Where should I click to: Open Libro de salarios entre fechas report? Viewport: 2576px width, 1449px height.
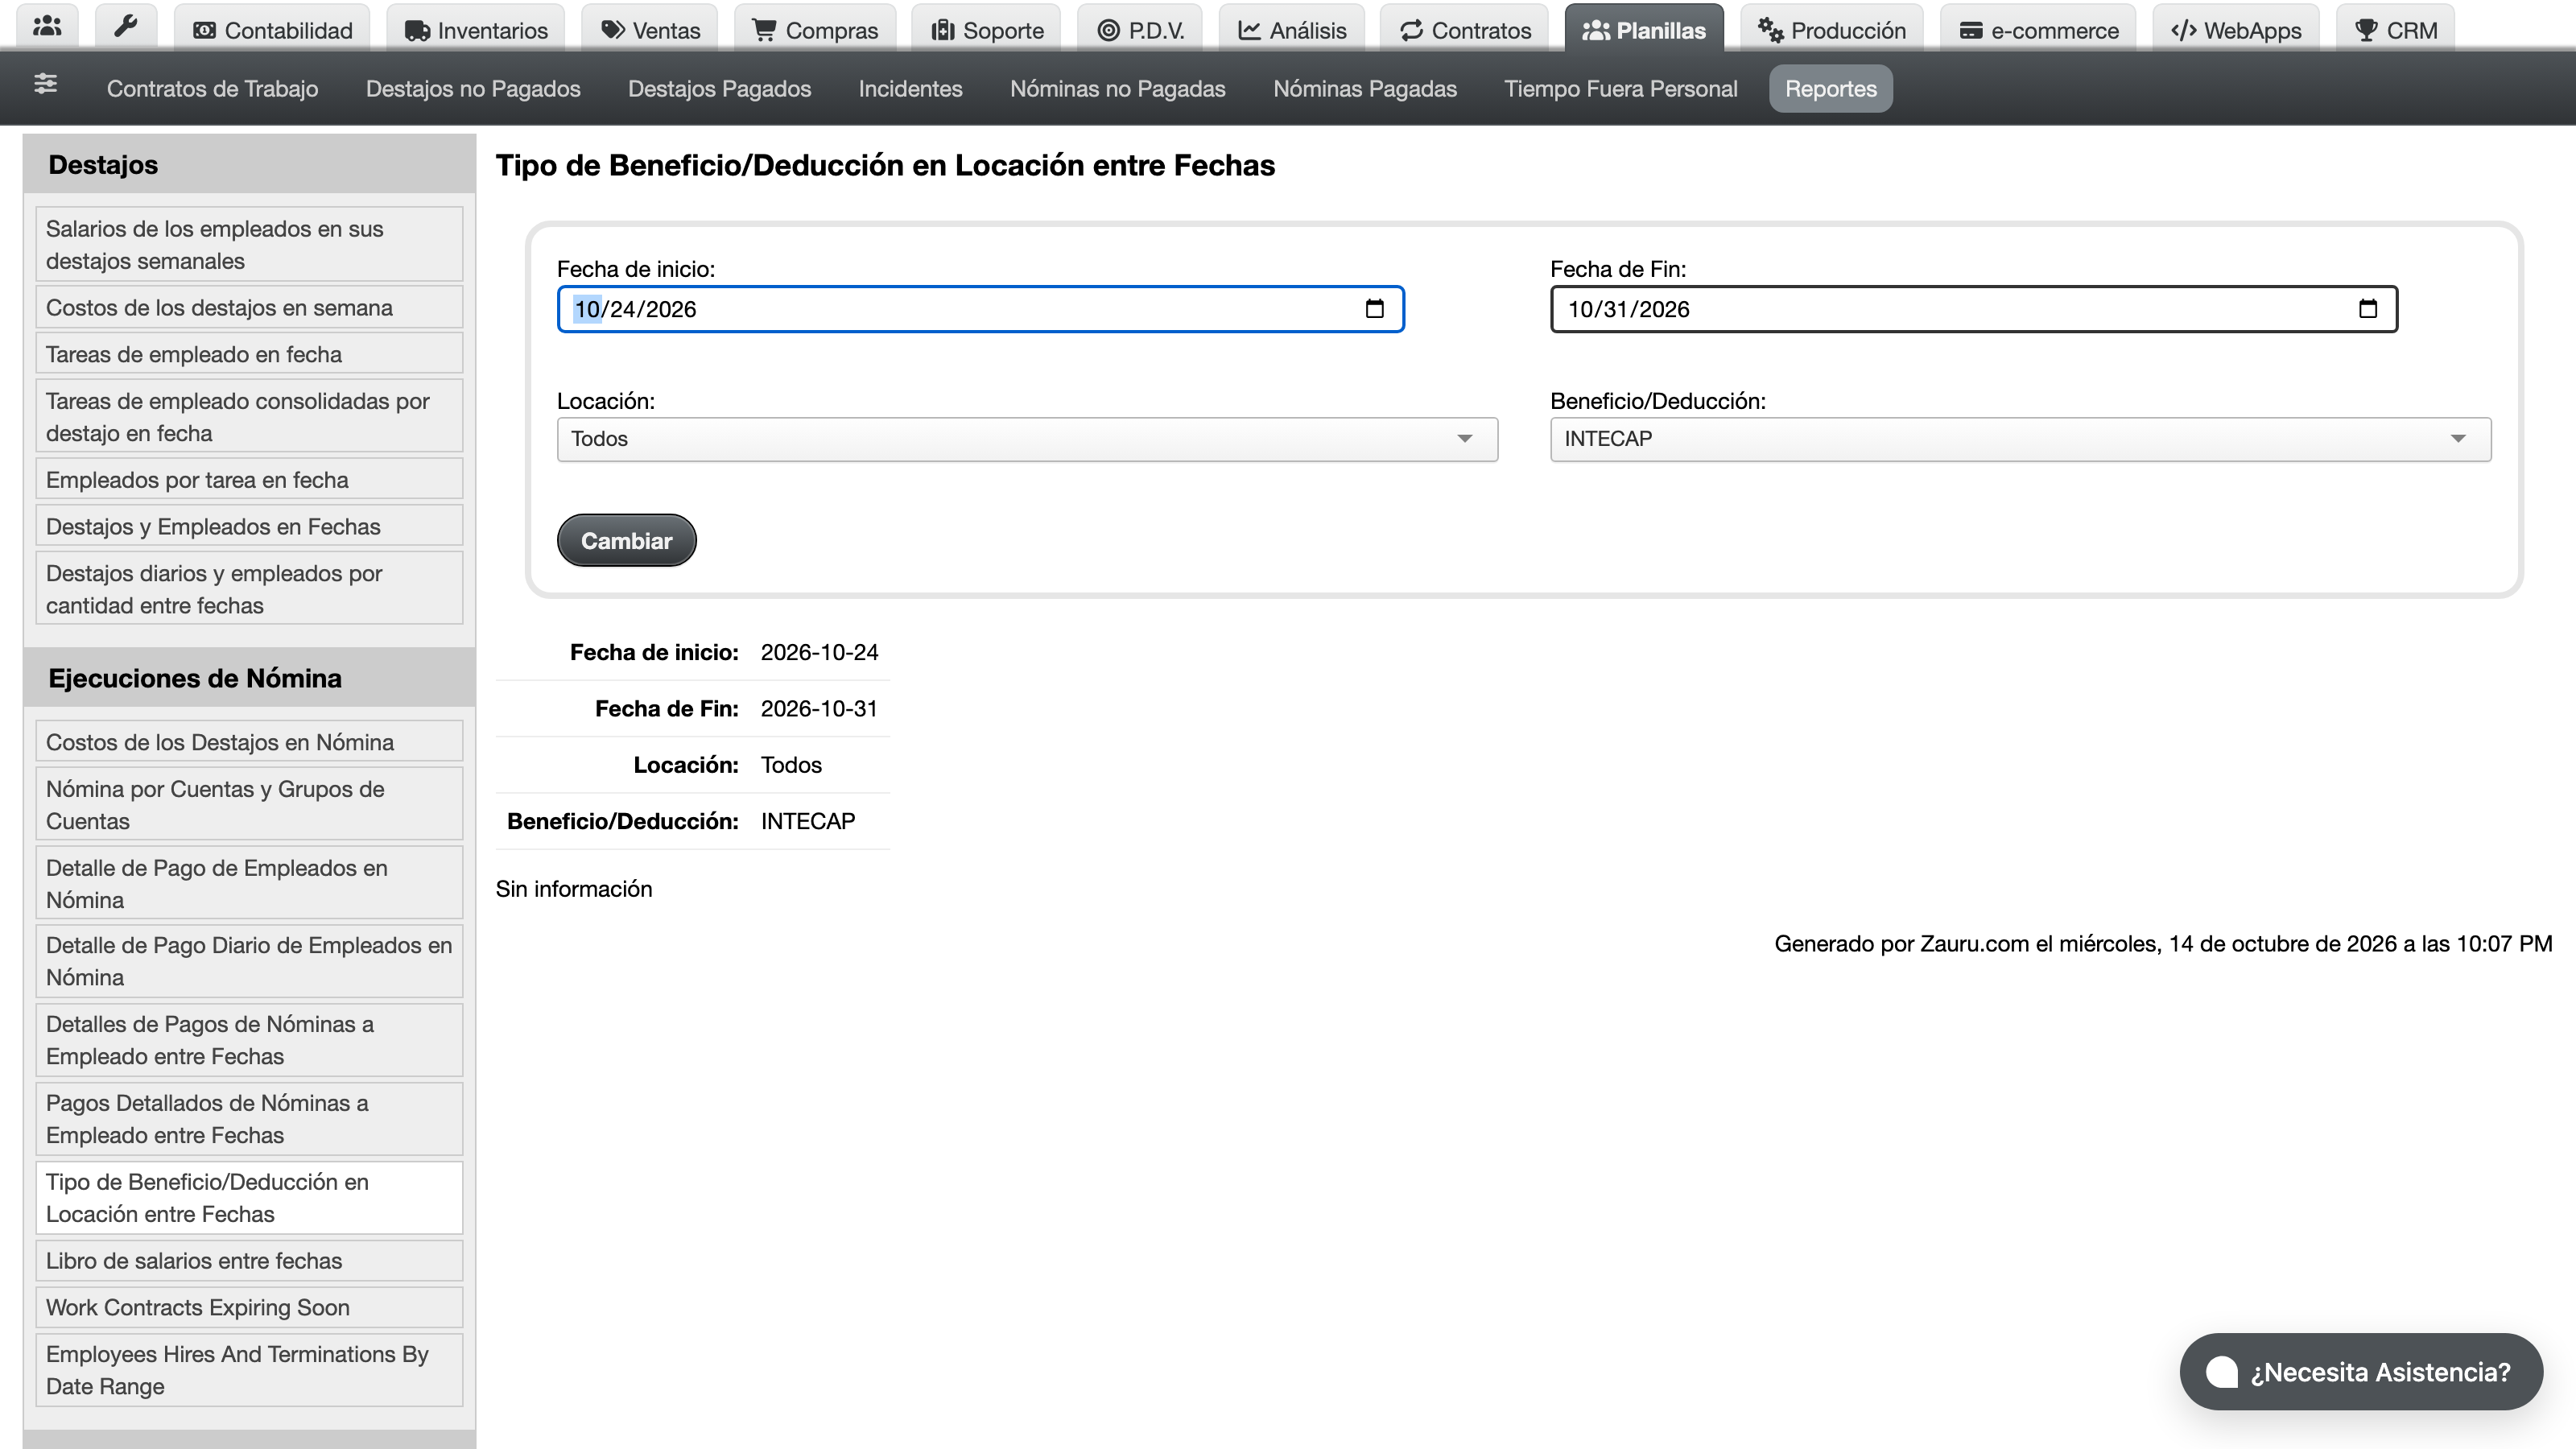(x=249, y=1260)
